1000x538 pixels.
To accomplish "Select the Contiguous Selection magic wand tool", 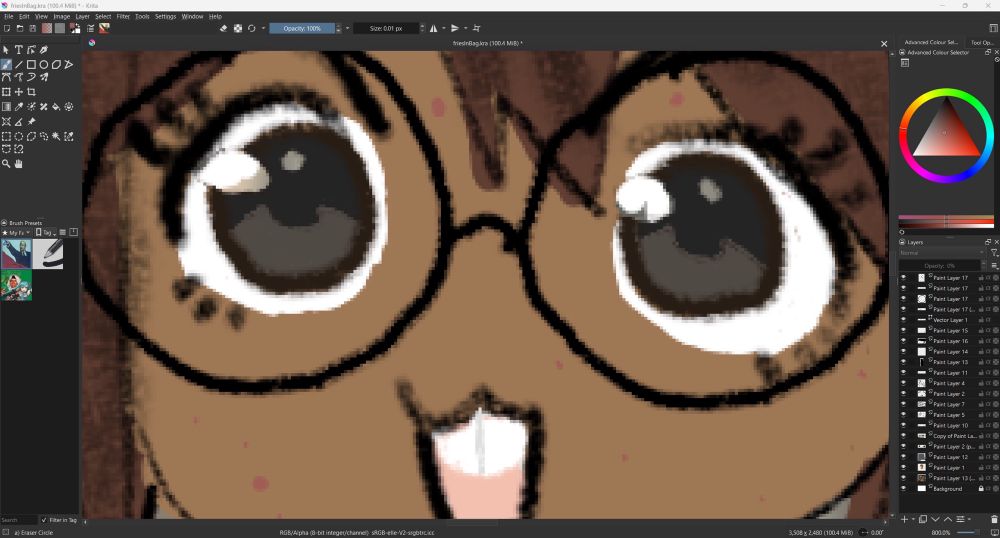I will [x=56, y=136].
